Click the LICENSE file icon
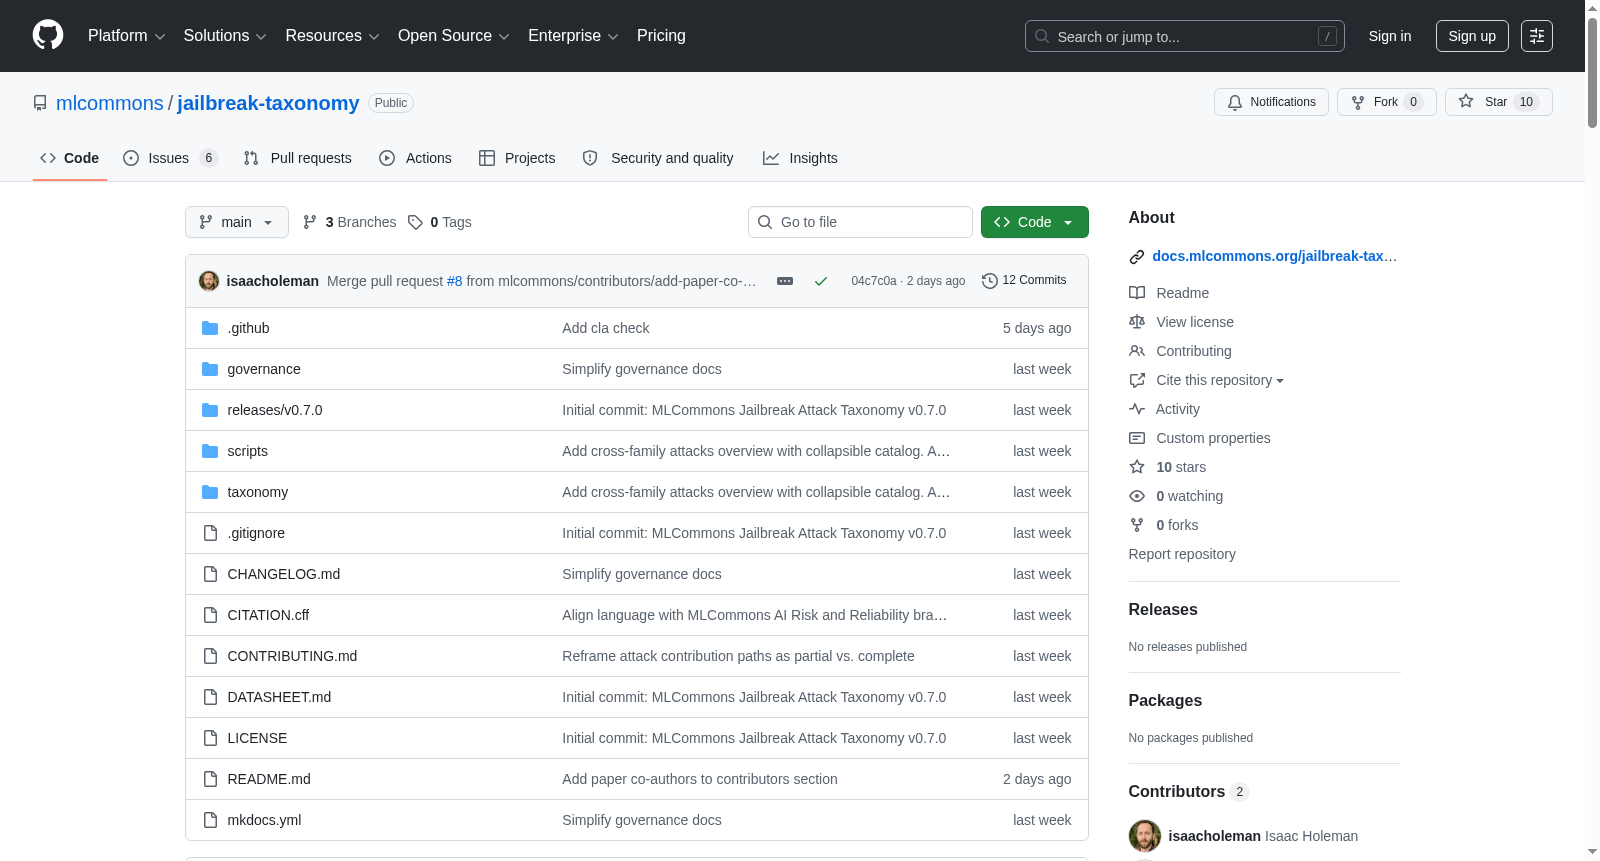The width and height of the screenshot is (1600, 861). (210, 738)
